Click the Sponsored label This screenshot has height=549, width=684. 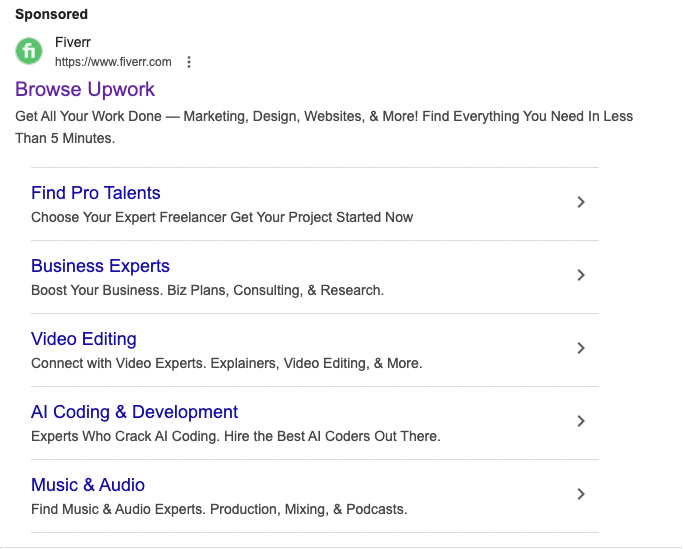pos(51,14)
